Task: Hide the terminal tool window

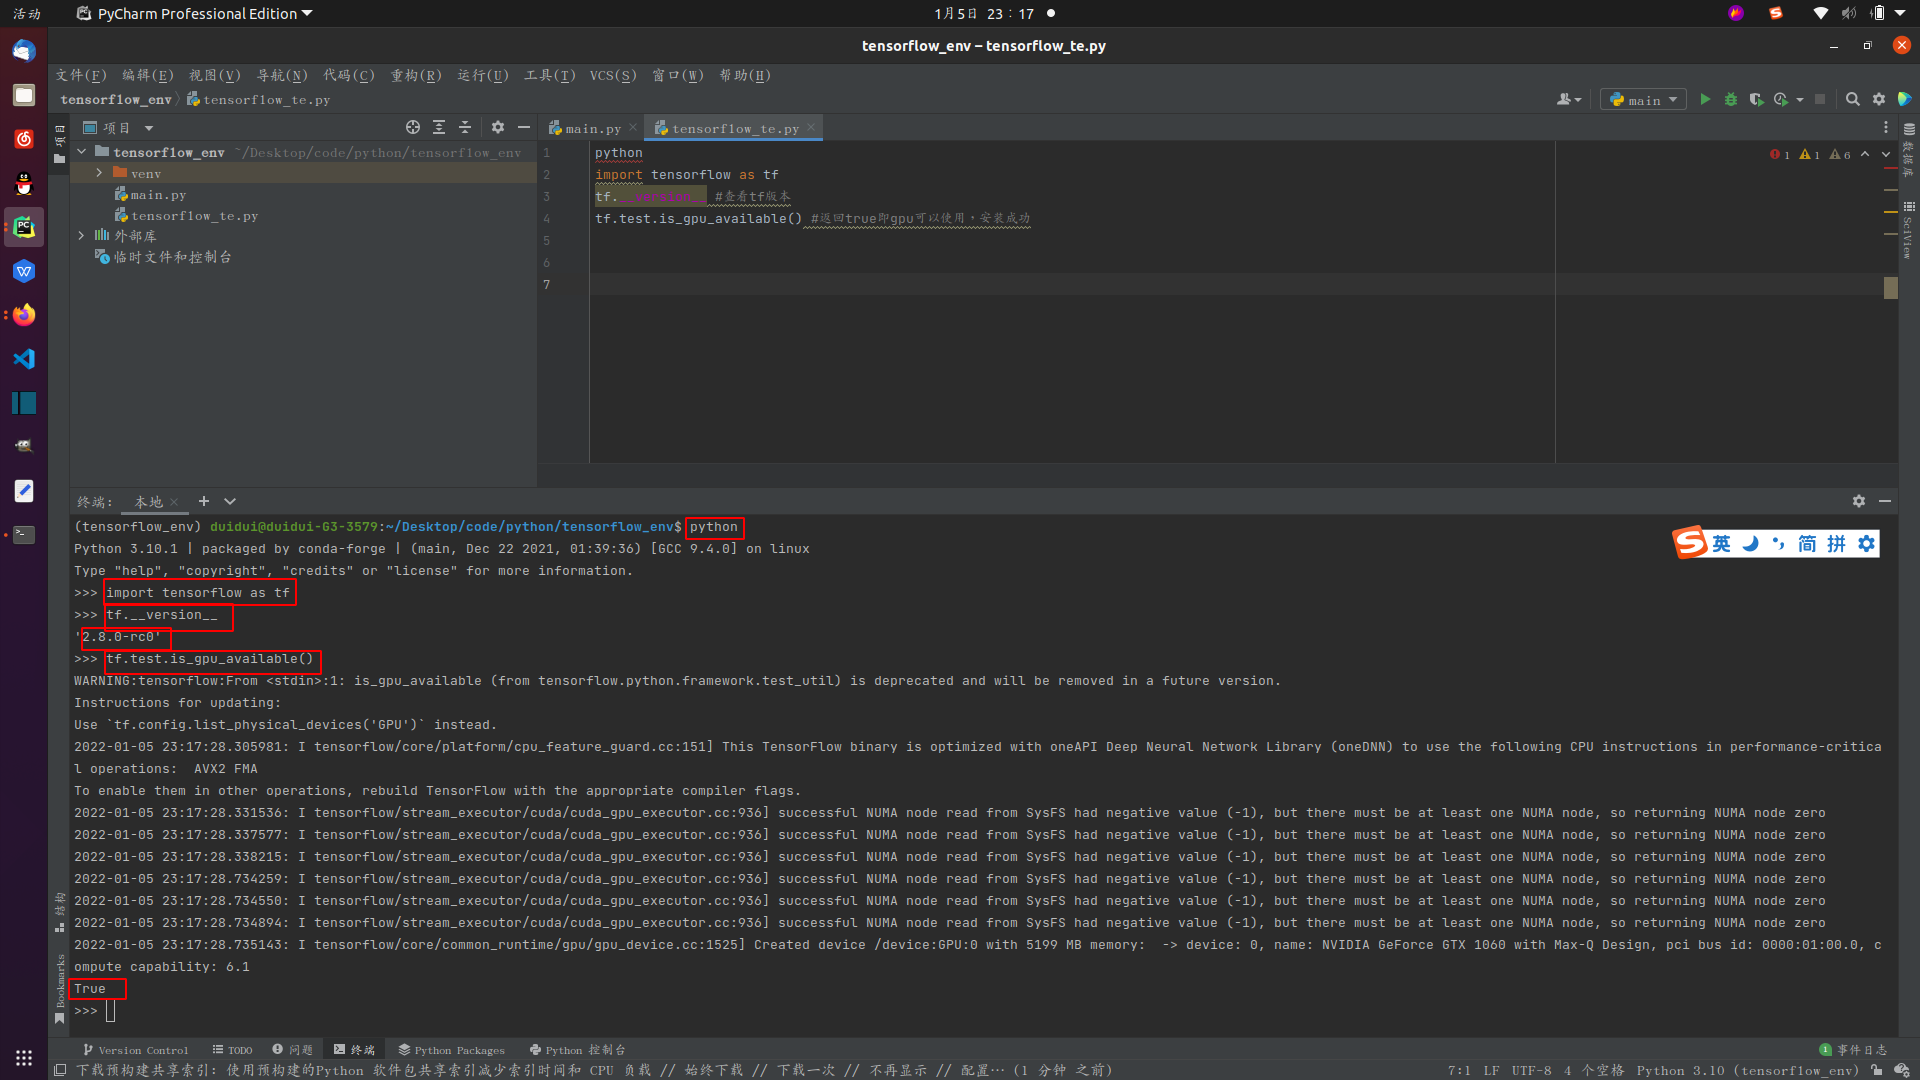Action: pyautogui.click(x=1885, y=501)
